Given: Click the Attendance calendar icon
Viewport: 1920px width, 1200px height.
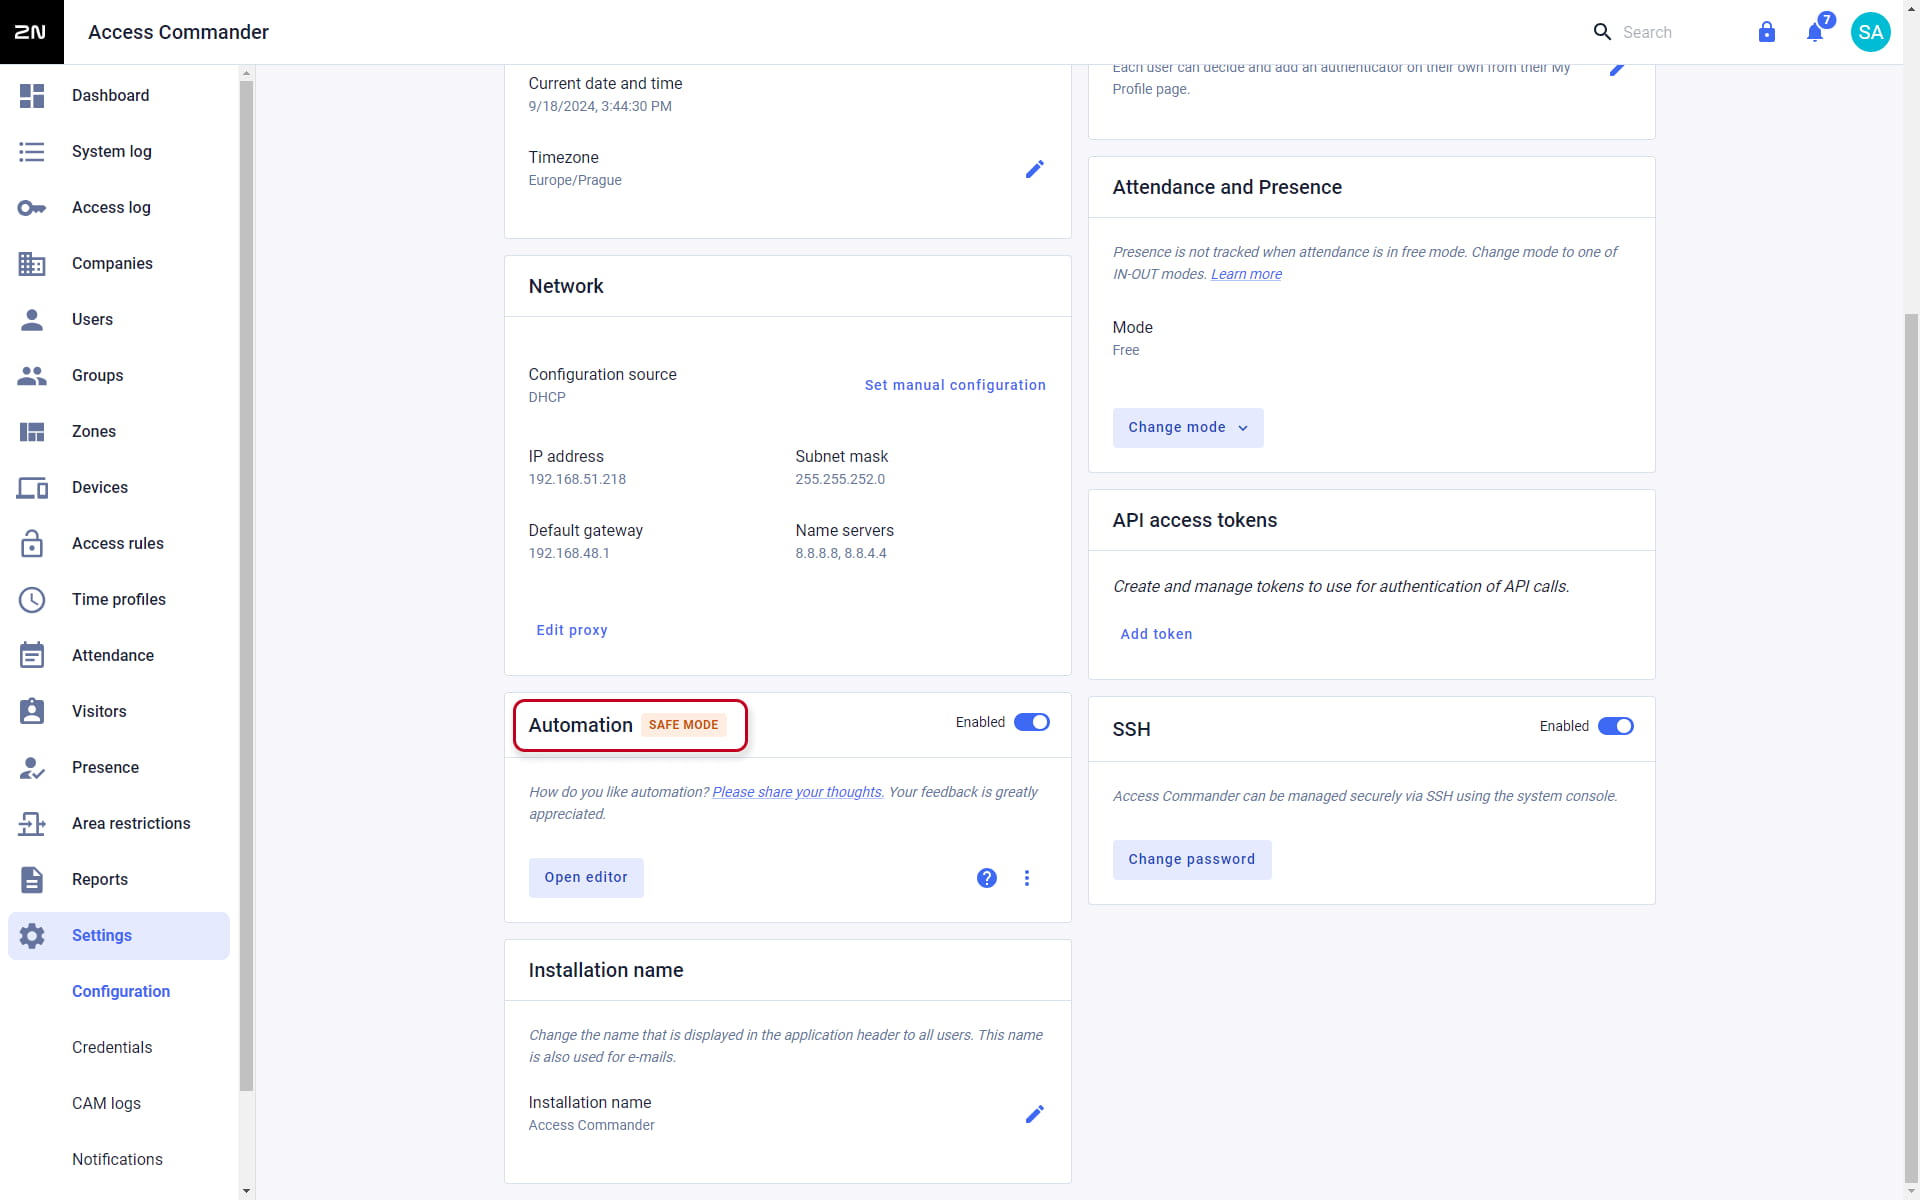Looking at the screenshot, I should 32,655.
